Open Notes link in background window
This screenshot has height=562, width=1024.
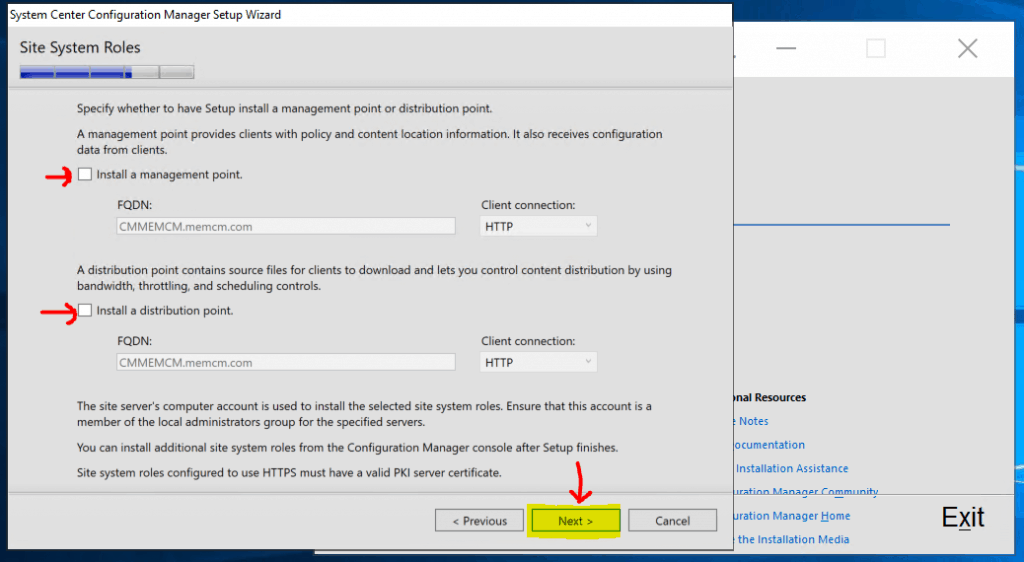pyautogui.click(x=753, y=421)
